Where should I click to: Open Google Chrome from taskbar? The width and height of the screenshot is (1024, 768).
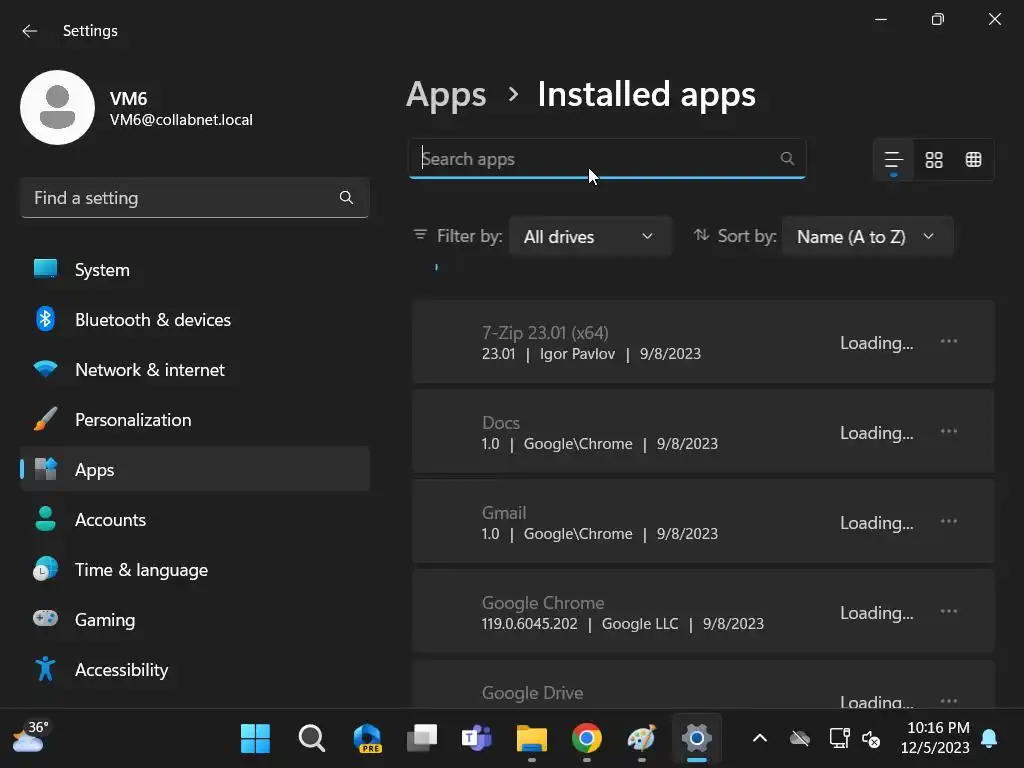[x=586, y=739]
